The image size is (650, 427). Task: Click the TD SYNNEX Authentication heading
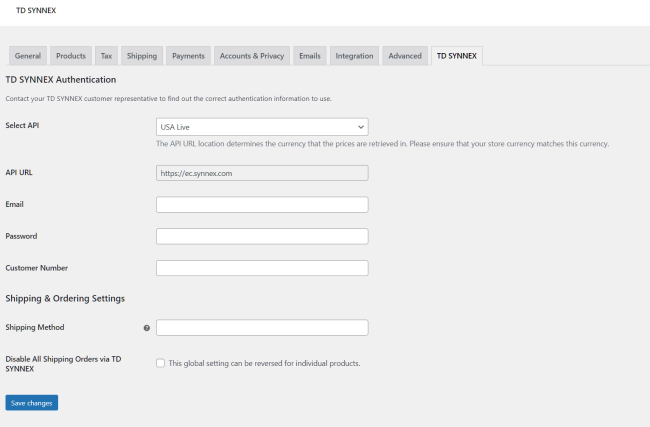61,80
